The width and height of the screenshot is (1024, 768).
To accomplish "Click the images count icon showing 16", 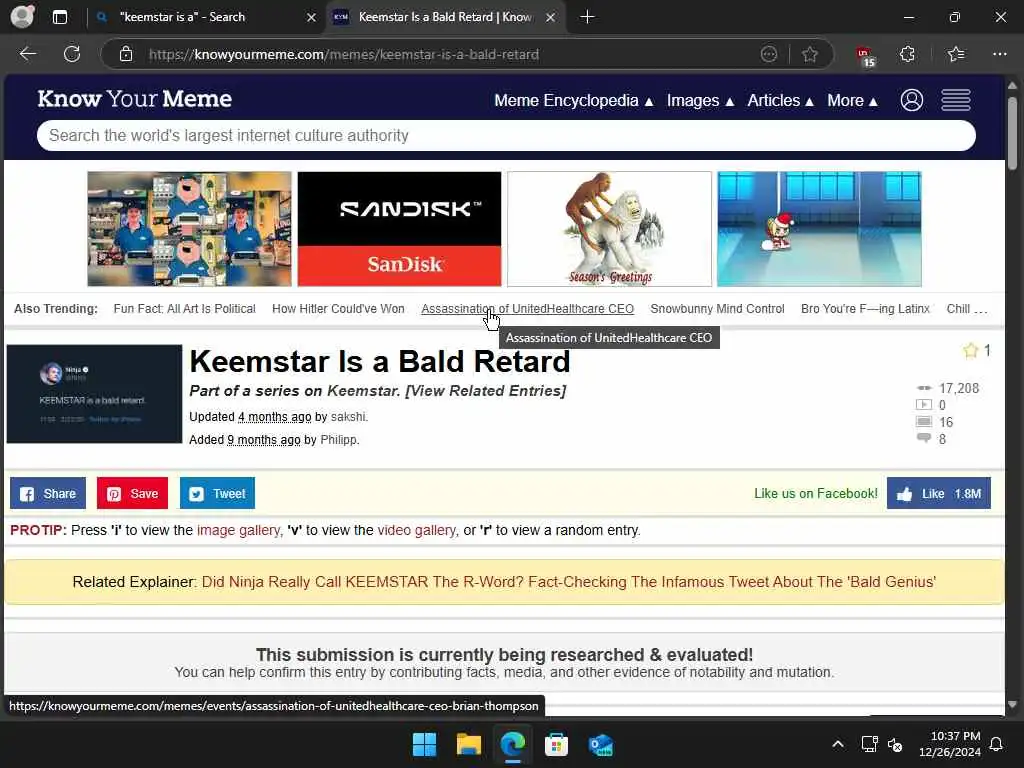I will click(924, 422).
